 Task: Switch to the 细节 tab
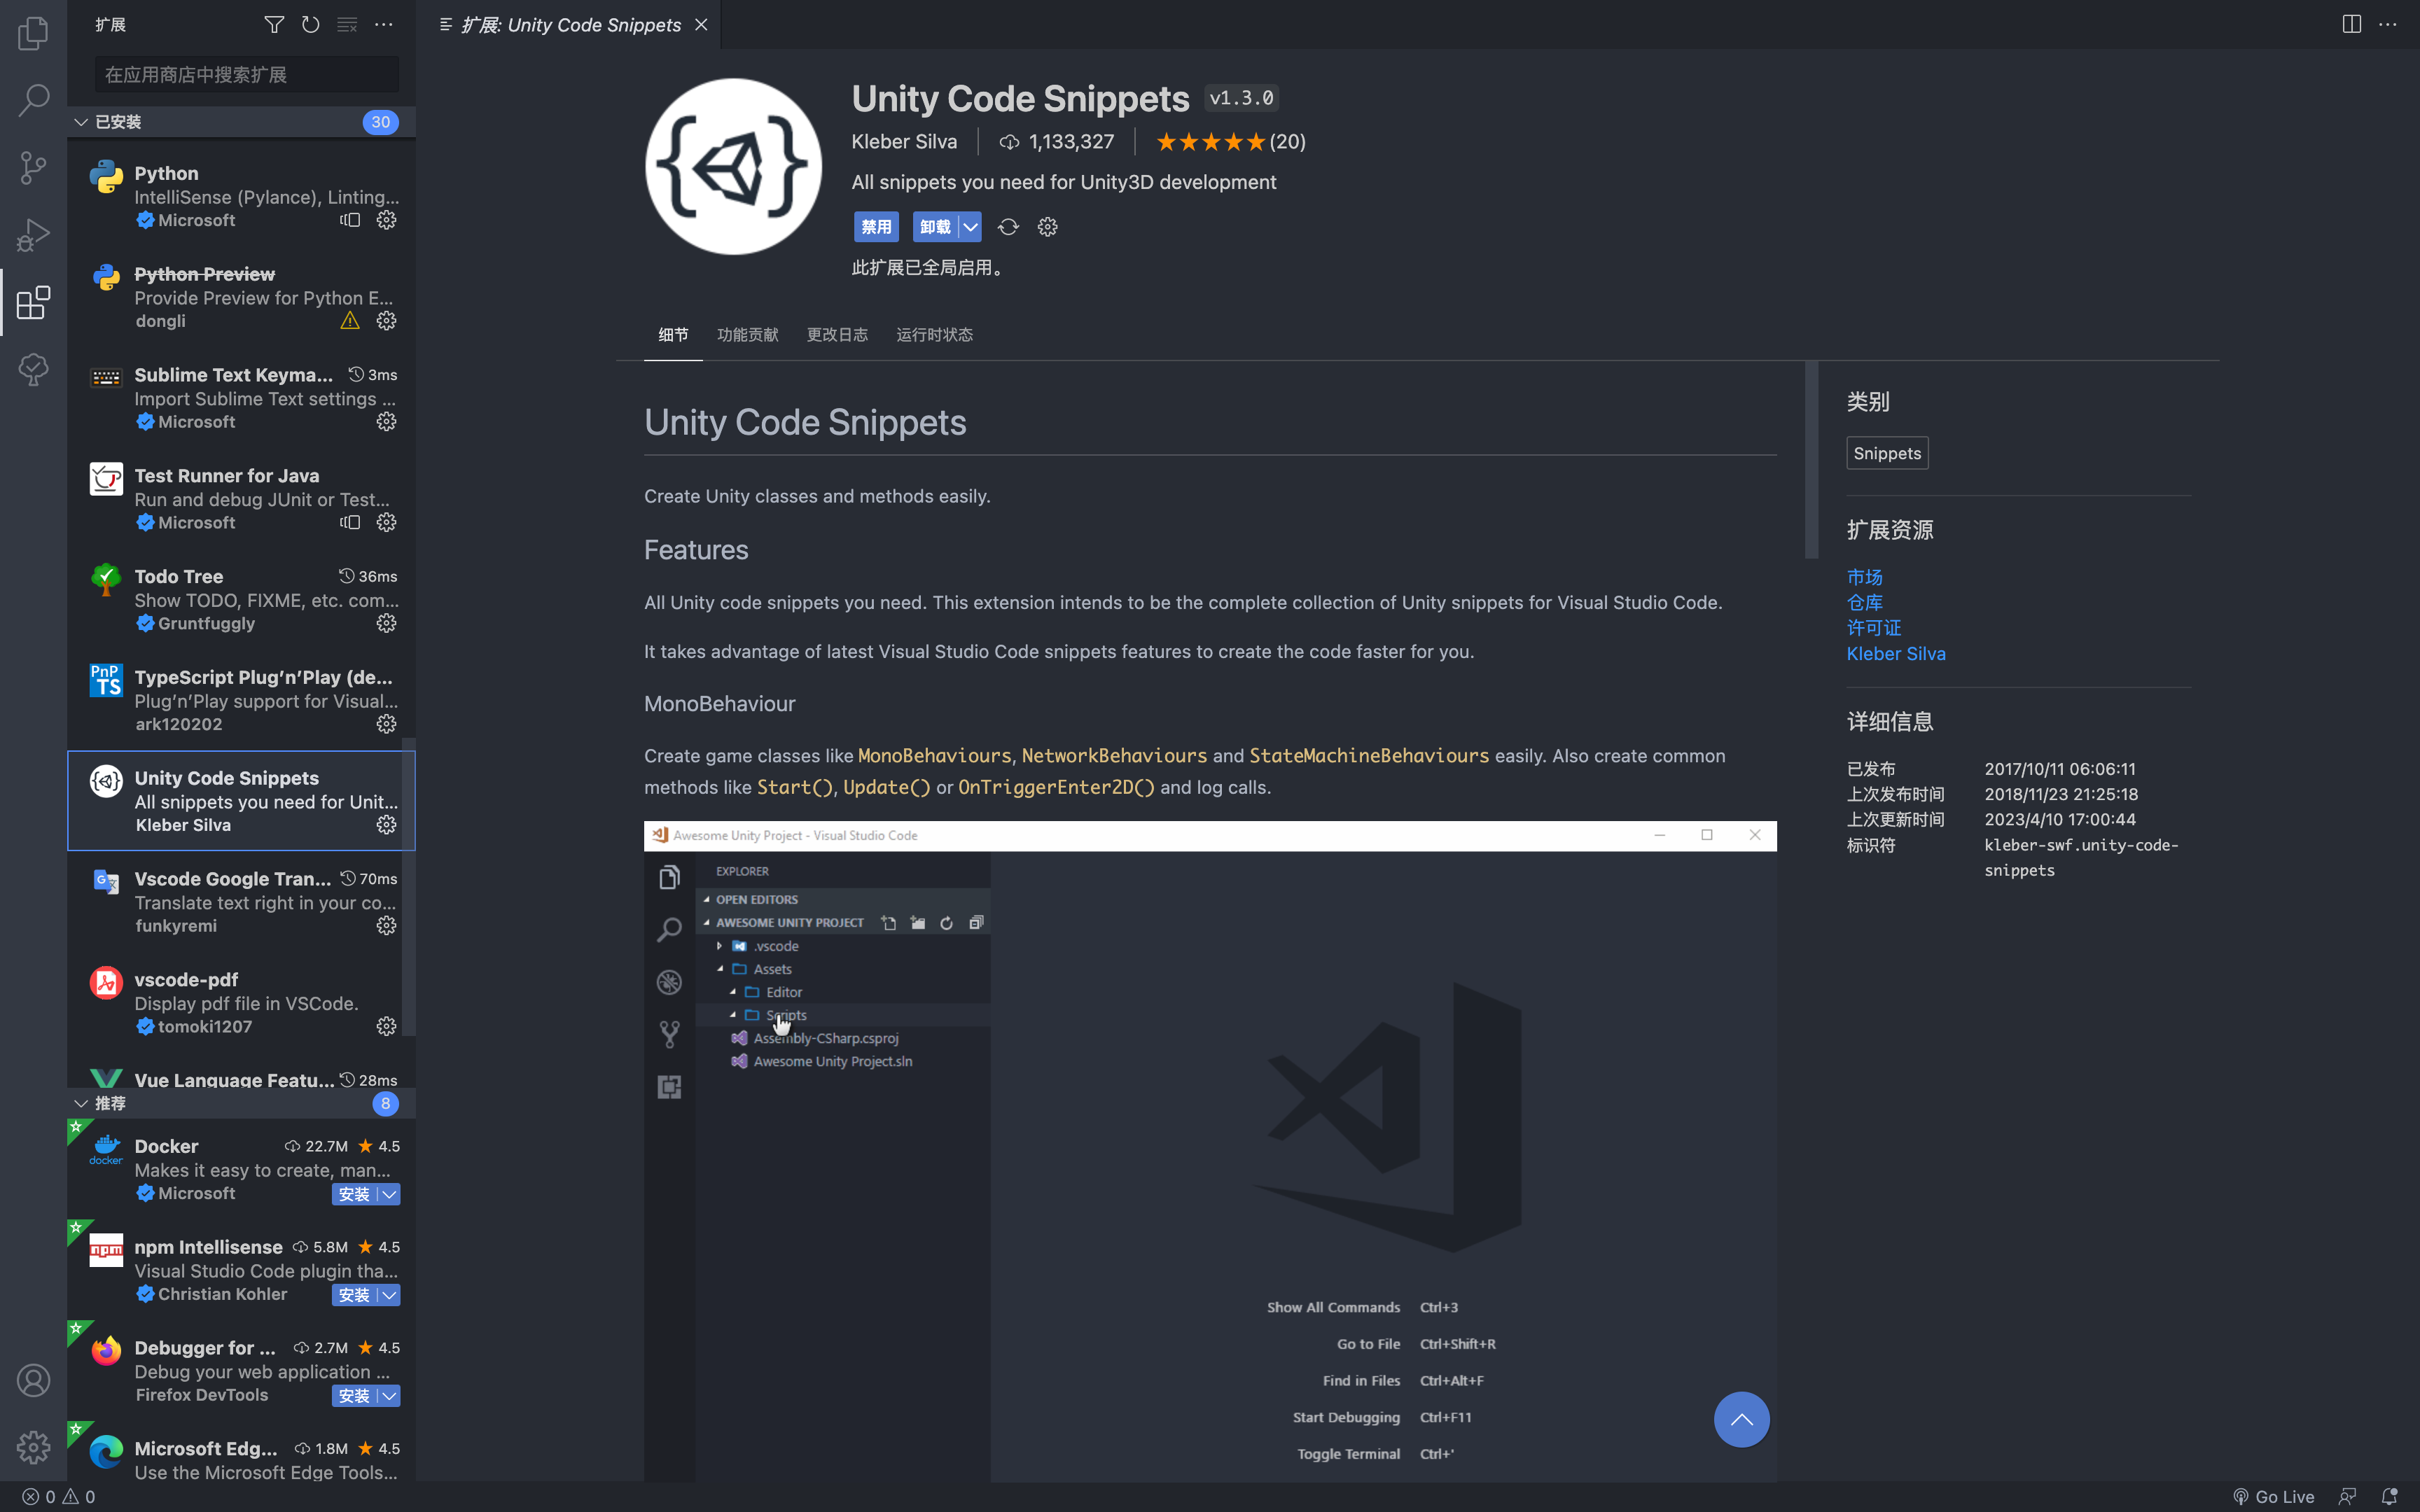click(673, 335)
